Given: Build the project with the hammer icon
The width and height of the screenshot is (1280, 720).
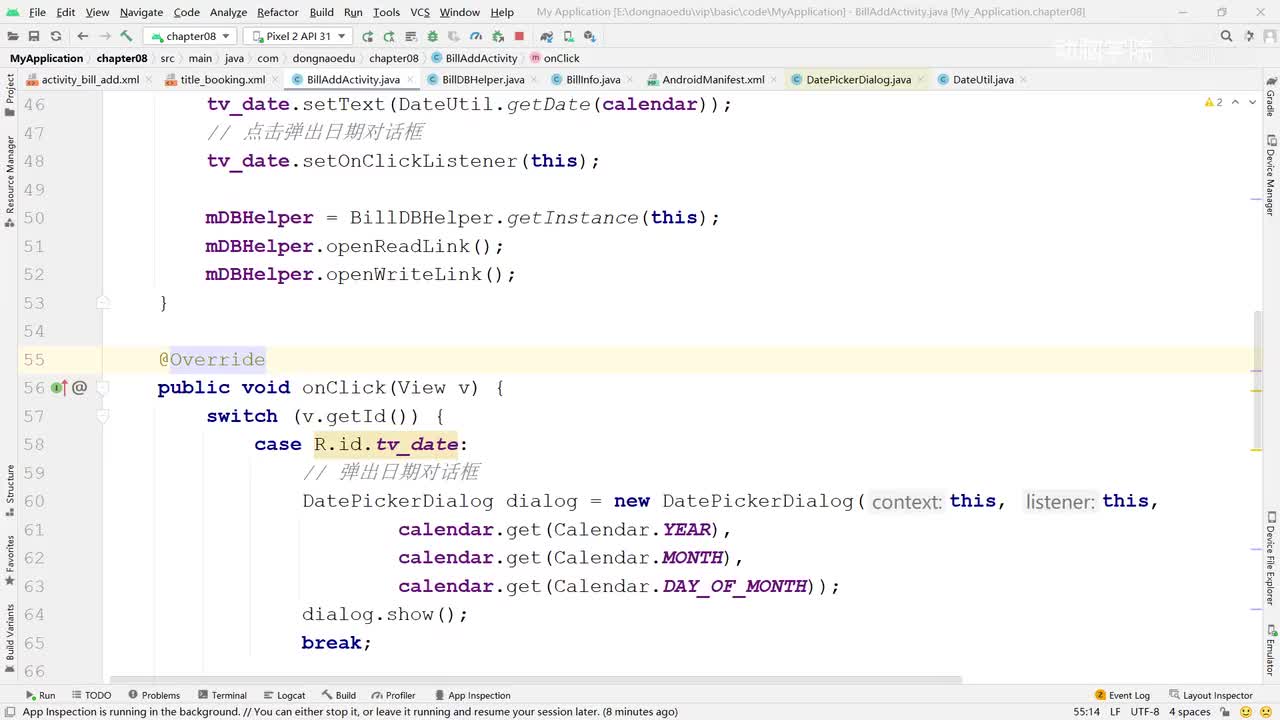Looking at the screenshot, I should pyautogui.click(x=126, y=36).
